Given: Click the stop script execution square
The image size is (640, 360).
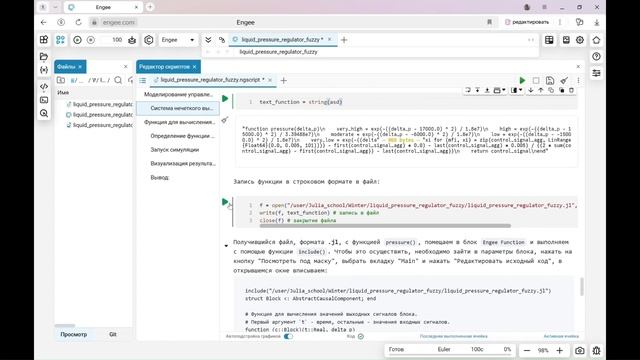Looking at the screenshot, I should coord(536,80).
